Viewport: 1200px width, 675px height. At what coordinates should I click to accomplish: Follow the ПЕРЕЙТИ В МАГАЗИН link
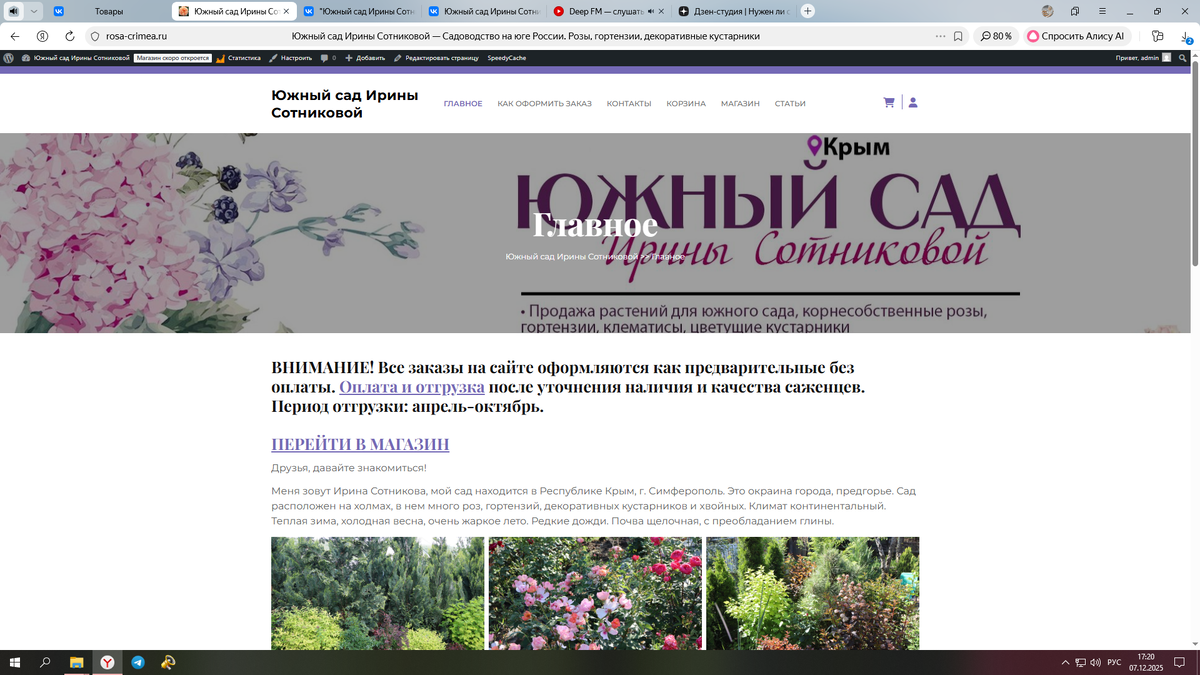pos(360,444)
